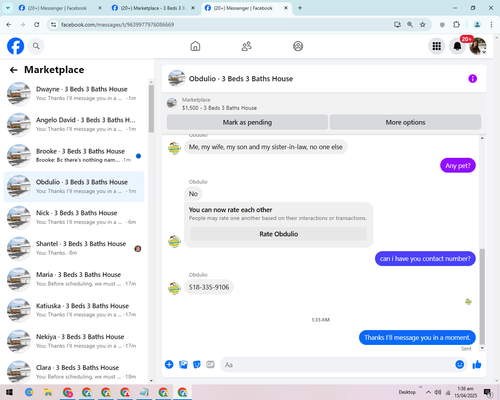Click chat messages scrollbar

click(x=482, y=297)
